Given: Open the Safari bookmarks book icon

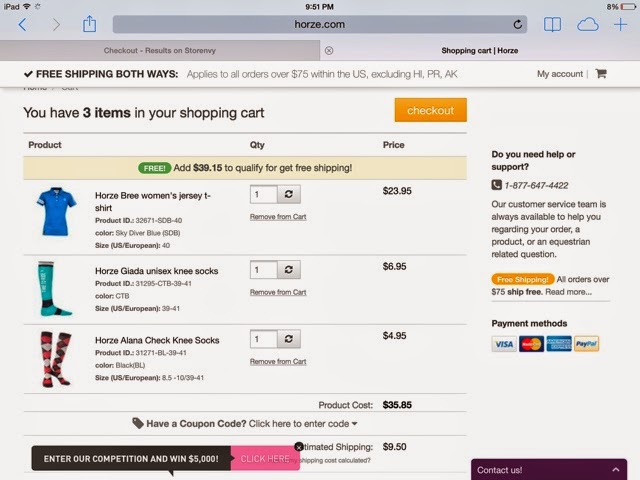Looking at the screenshot, I should 552,24.
